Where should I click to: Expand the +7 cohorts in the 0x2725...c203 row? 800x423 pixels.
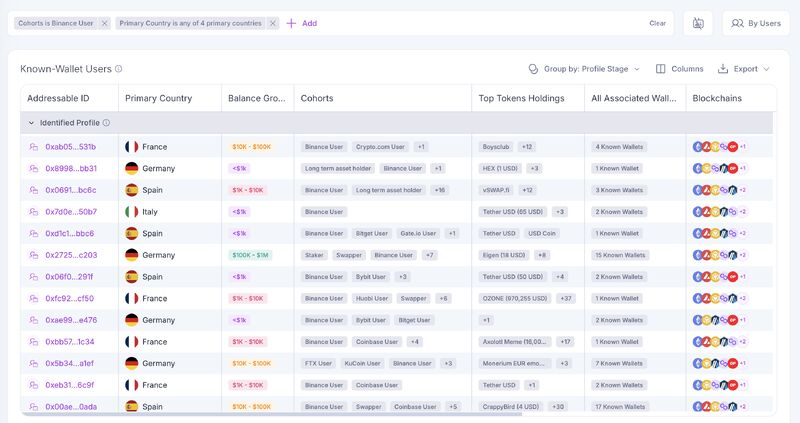tap(430, 255)
